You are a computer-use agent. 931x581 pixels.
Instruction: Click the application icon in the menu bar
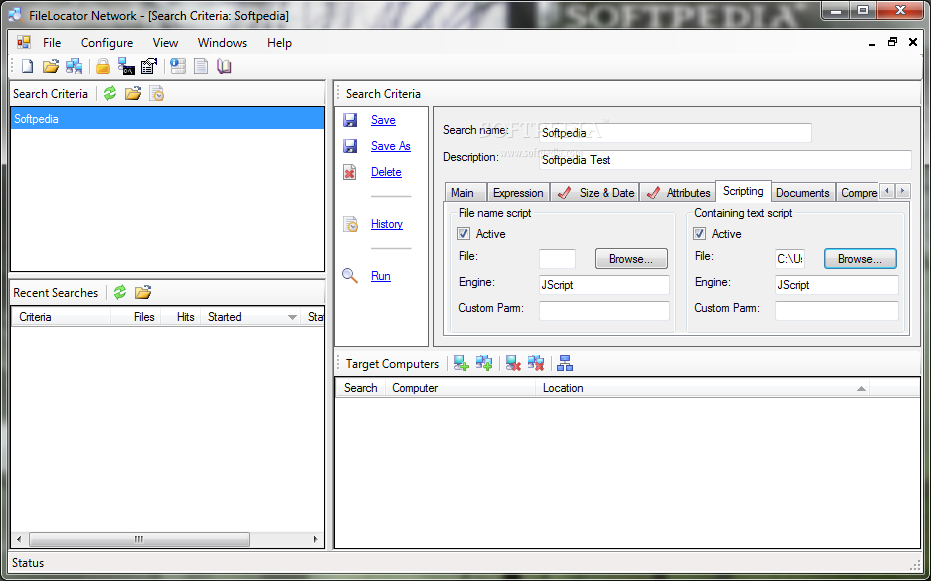click(x=24, y=42)
